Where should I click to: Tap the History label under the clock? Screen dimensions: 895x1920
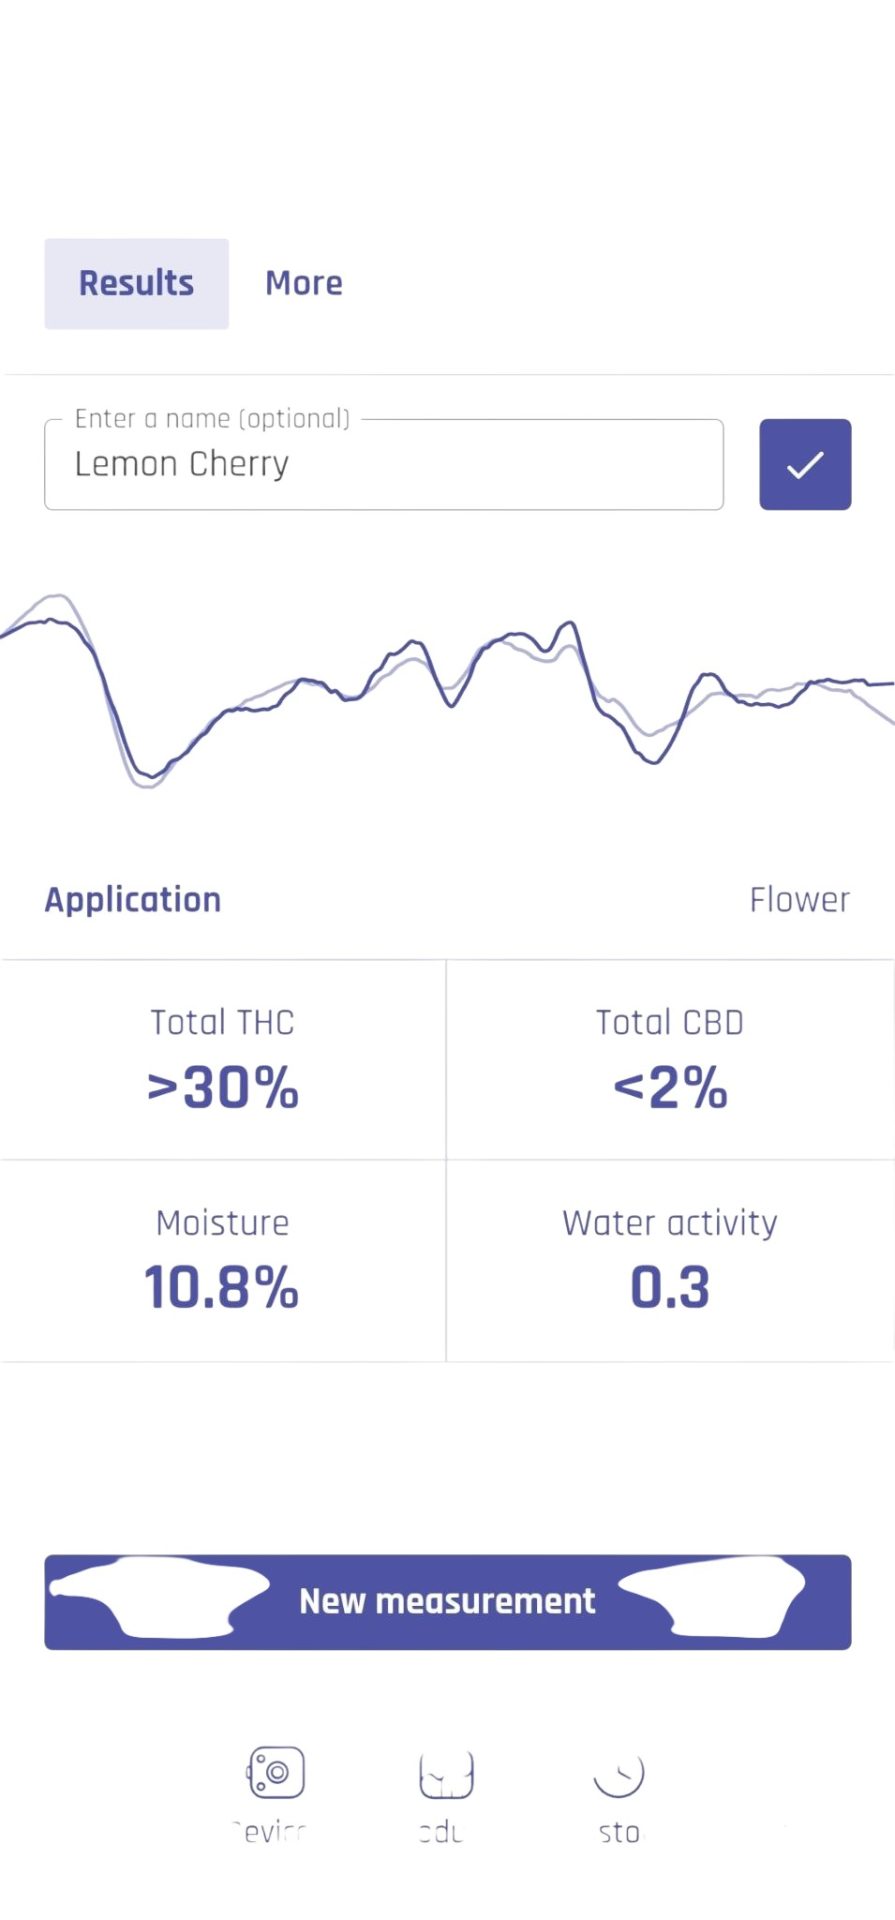(620, 1832)
